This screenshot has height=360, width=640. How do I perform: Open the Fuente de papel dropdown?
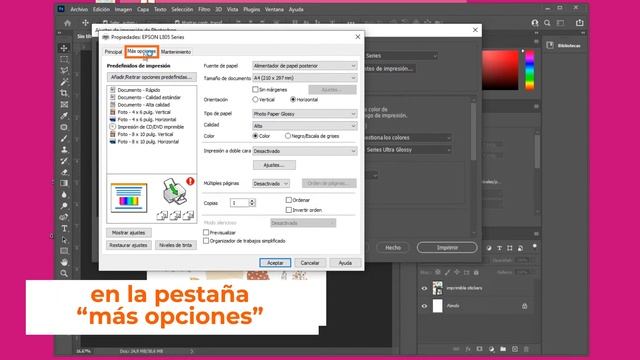point(304,66)
